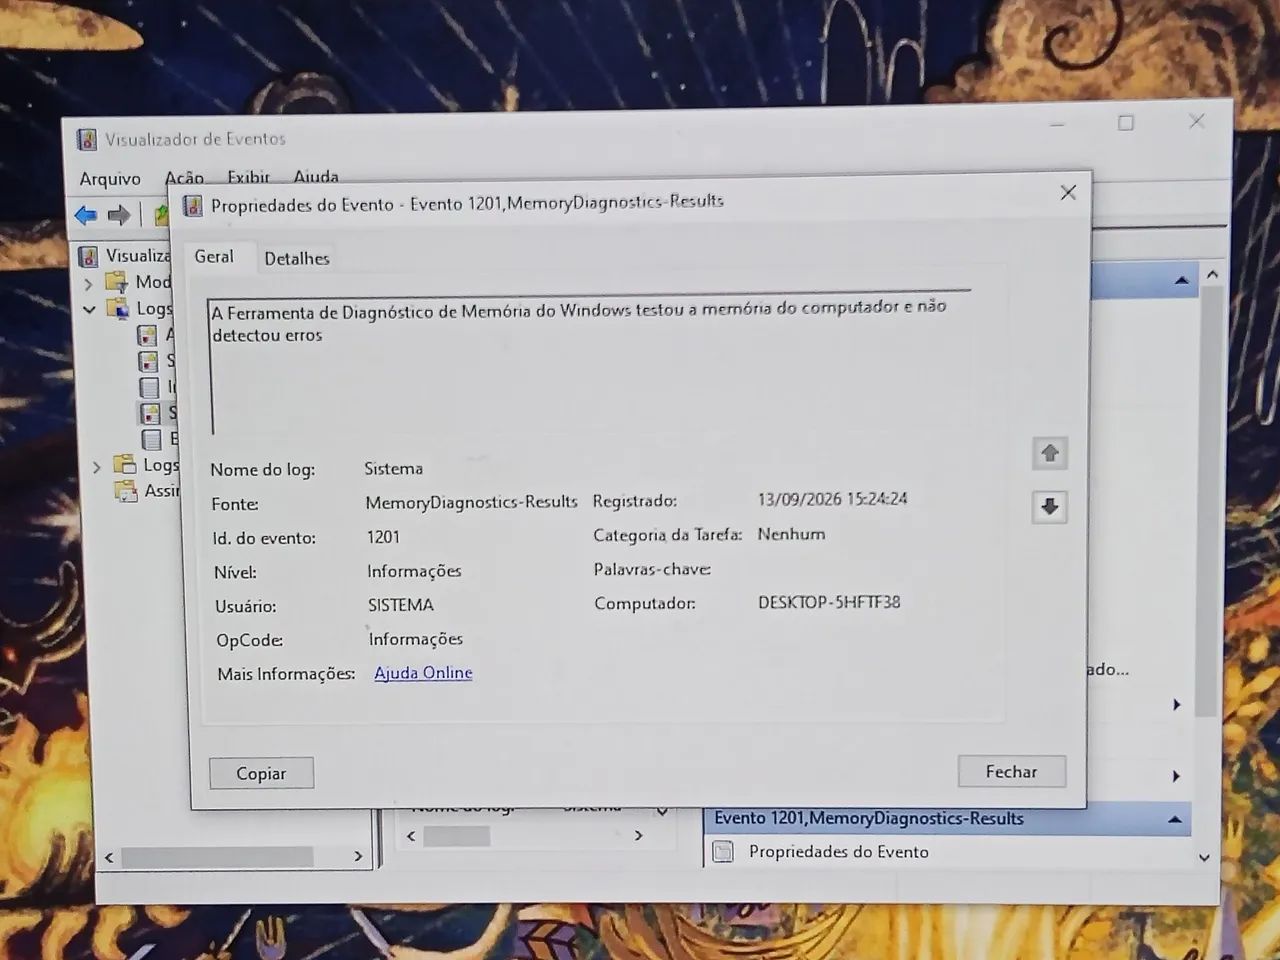Click the OpCode value Informações

point(416,639)
